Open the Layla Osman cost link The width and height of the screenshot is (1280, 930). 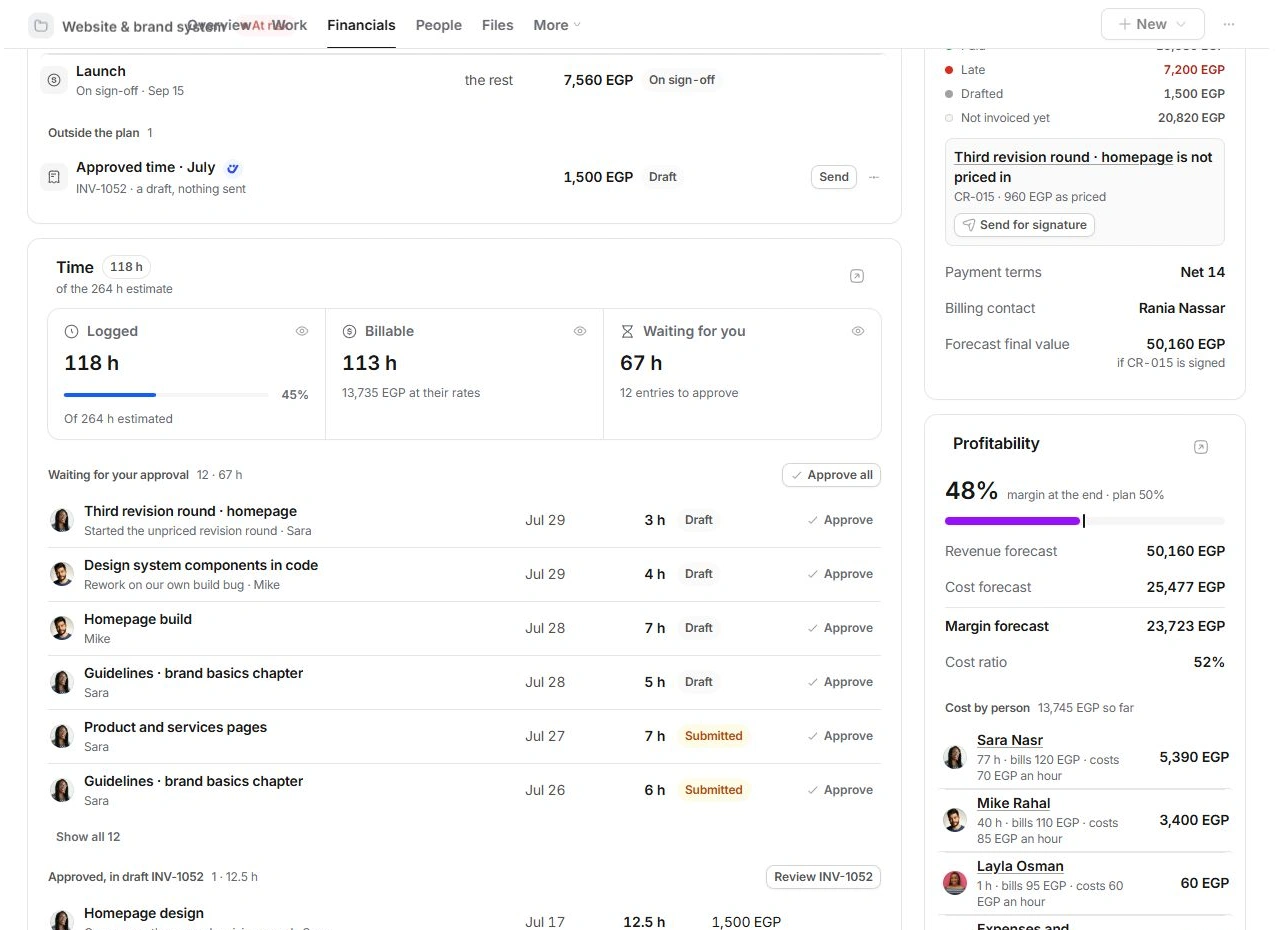(1020, 866)
